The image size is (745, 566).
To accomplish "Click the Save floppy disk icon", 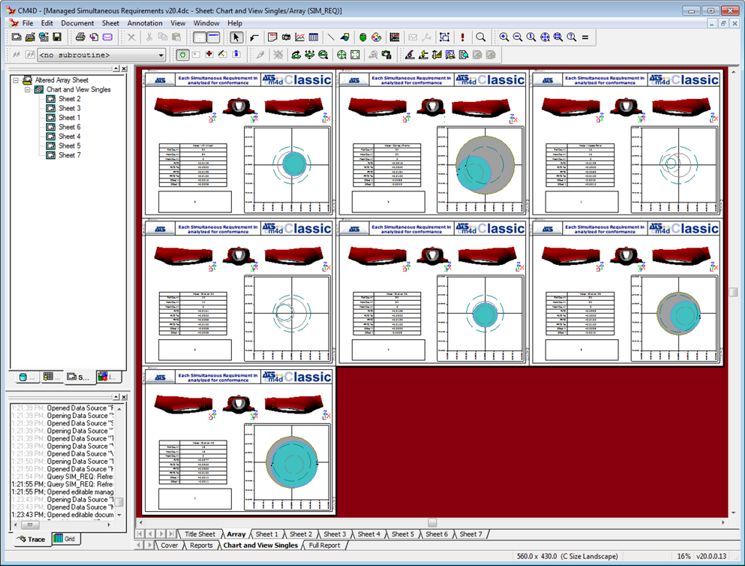I will [x=57, y=37].
